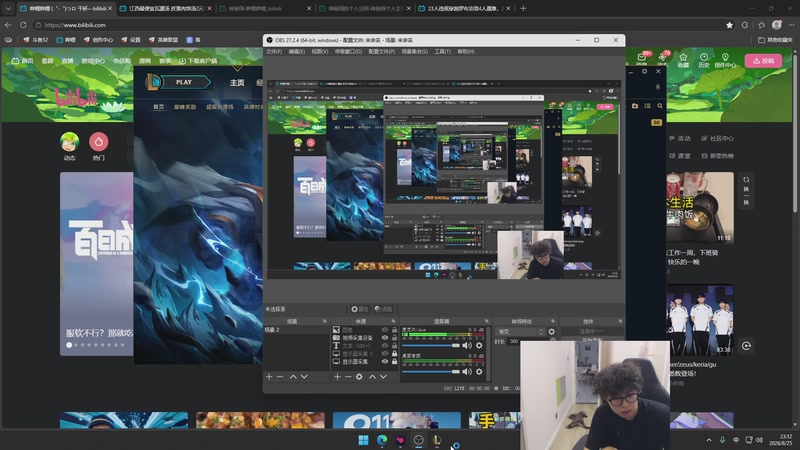This screenshot has height=450, width=800.
Task: Click the pink bilibili upload (投稿) button
Action: pos(763,60)
